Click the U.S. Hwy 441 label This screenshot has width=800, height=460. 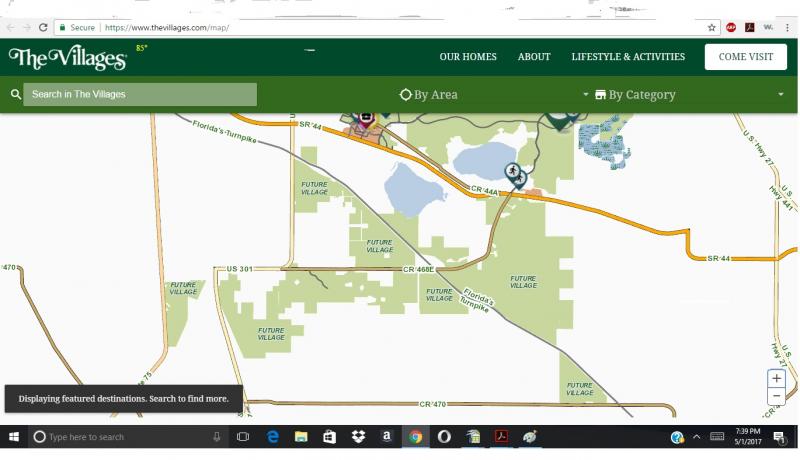(783, 197)
